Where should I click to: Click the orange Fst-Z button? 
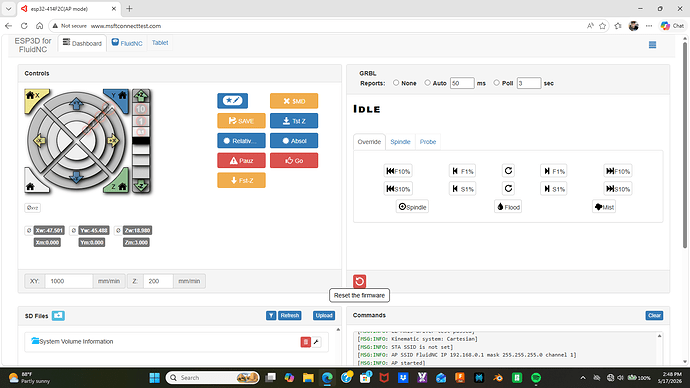point(241,180)
